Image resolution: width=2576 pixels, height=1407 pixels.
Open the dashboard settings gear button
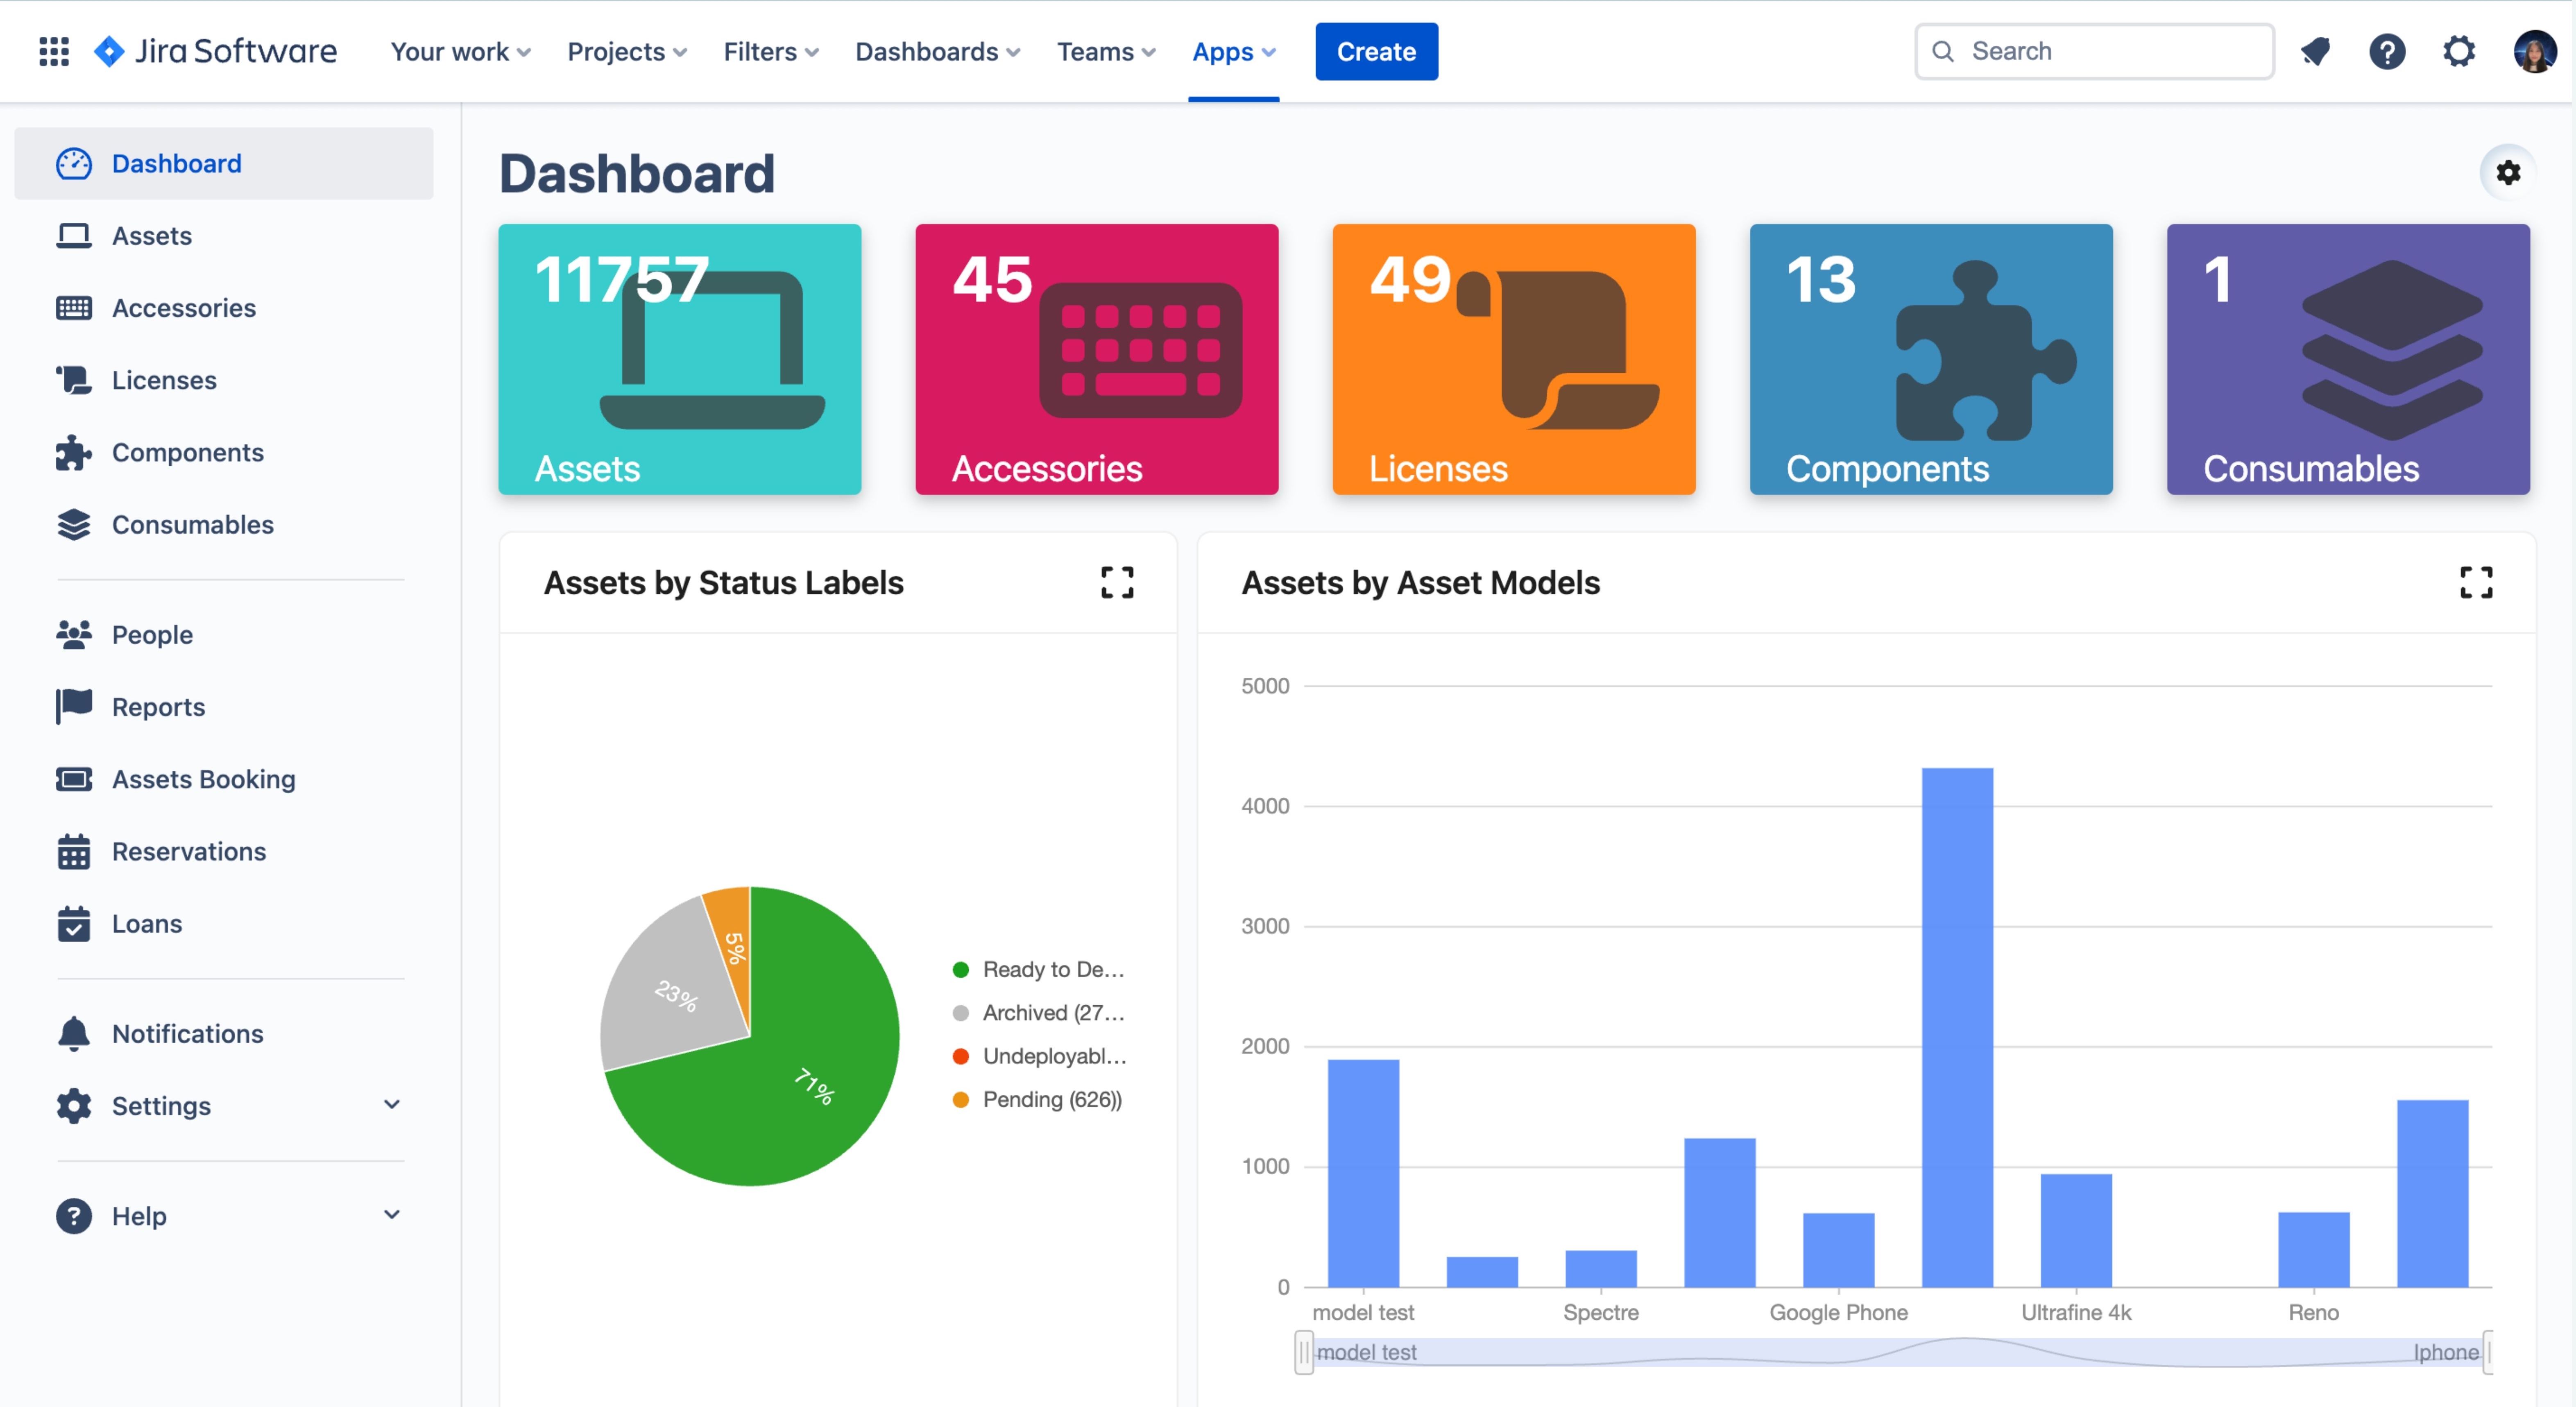tap(2507, 172)
